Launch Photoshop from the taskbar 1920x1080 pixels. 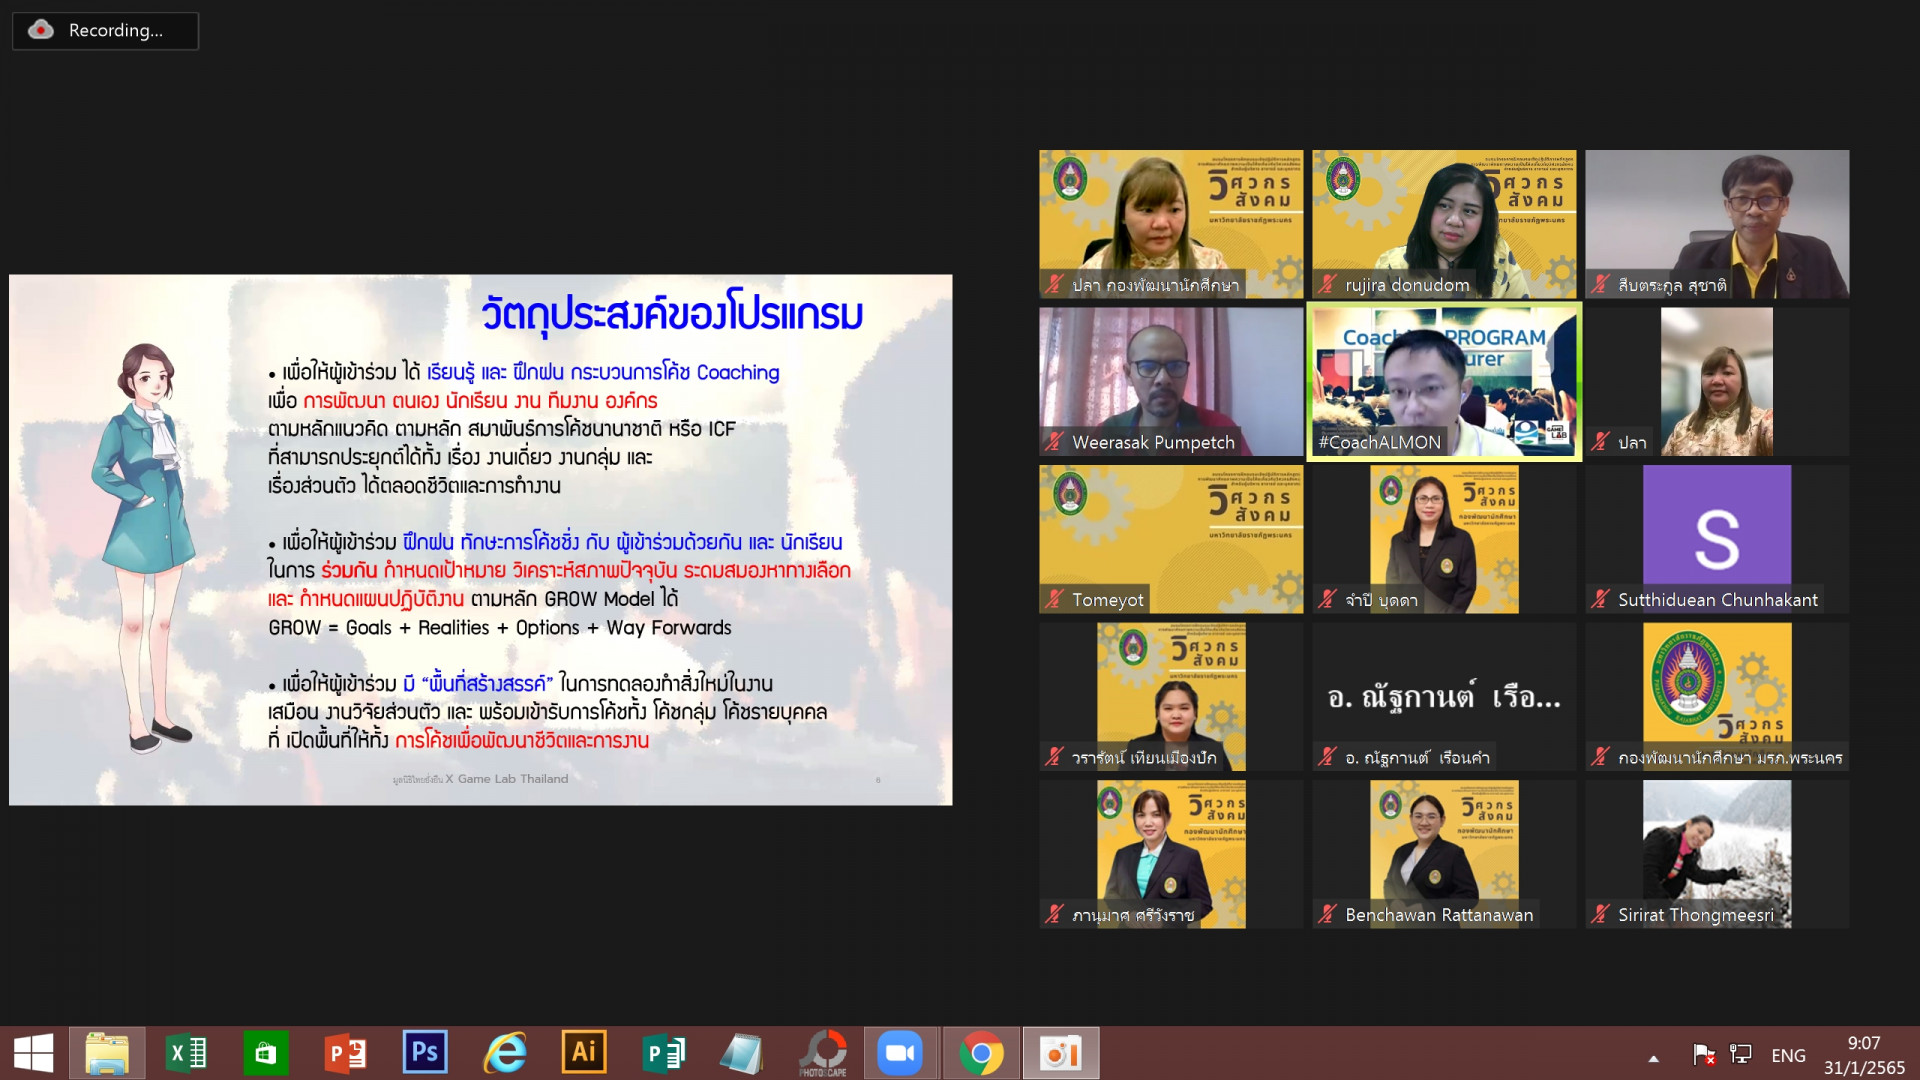pos(425,1053)
